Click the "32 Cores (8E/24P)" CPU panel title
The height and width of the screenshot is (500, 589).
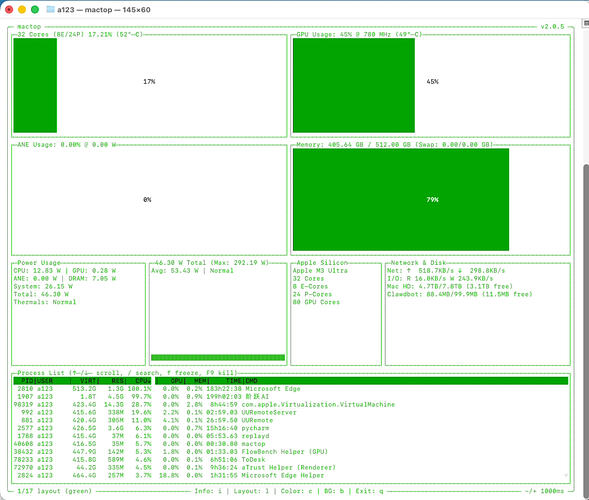[80, 35]
